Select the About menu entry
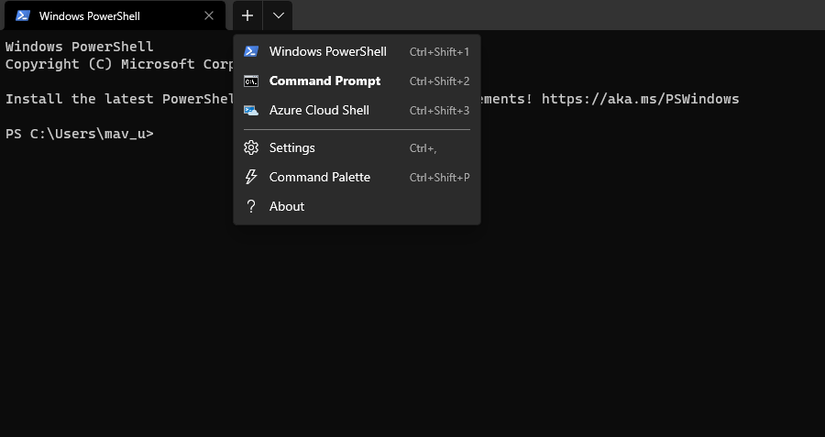This screenshot has height=437, width=825. (x=286, y=206)
